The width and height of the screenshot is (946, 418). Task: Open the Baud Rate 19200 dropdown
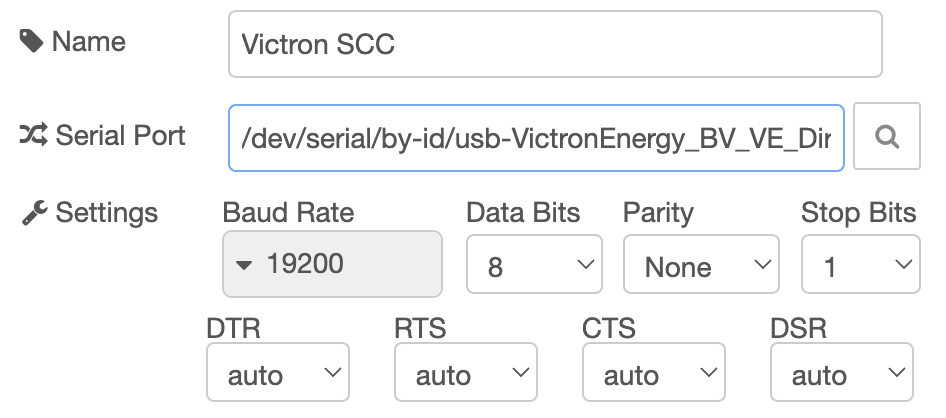coord(332,265)
